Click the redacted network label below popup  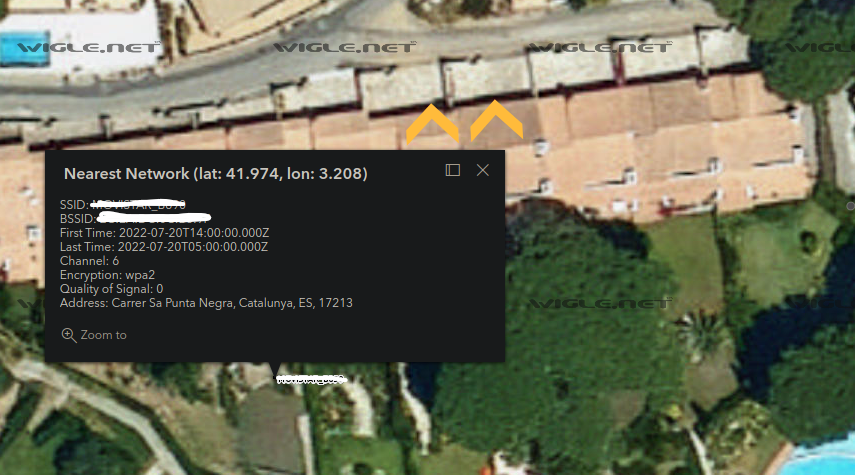(311, 379)
